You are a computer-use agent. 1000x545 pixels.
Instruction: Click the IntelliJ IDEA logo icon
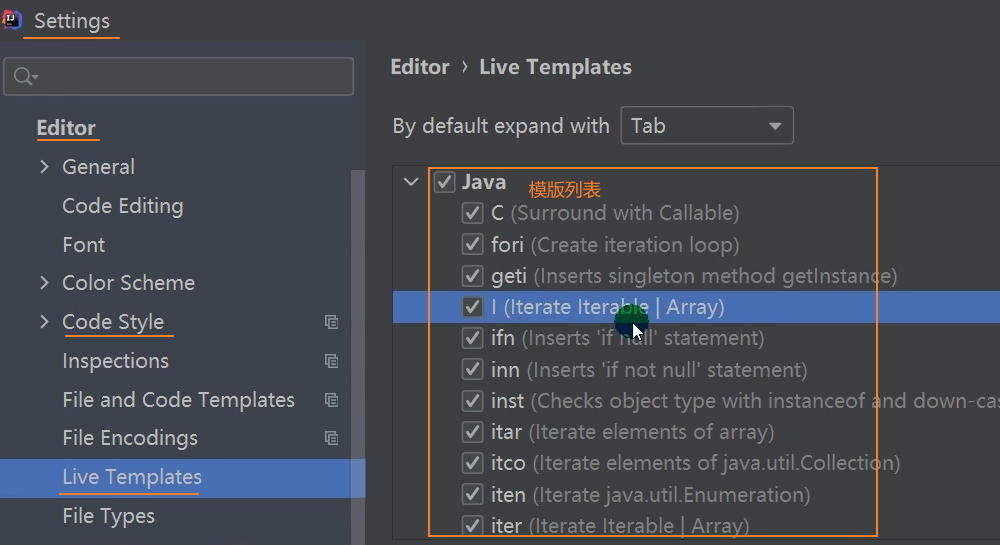click(11, 20)
